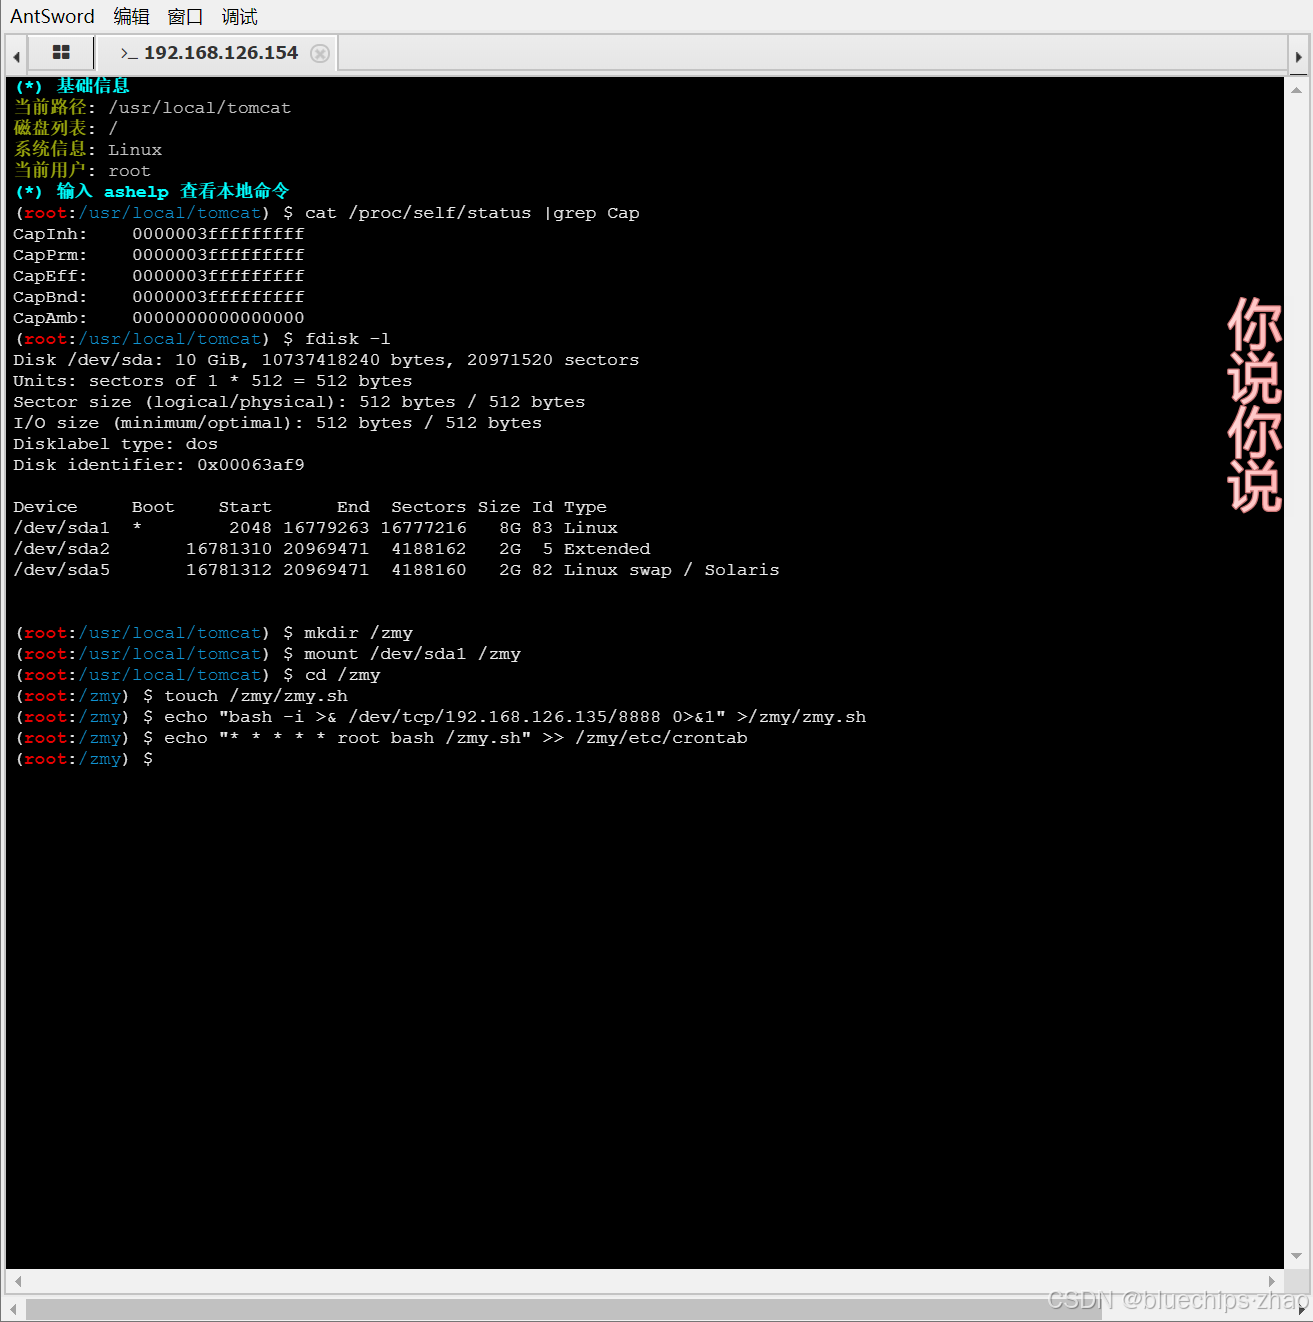The height and width of the screenshot is (1322, 1313).
Task: Click the 'bash -i' reverse shell echo command
Action: point(515,717)
